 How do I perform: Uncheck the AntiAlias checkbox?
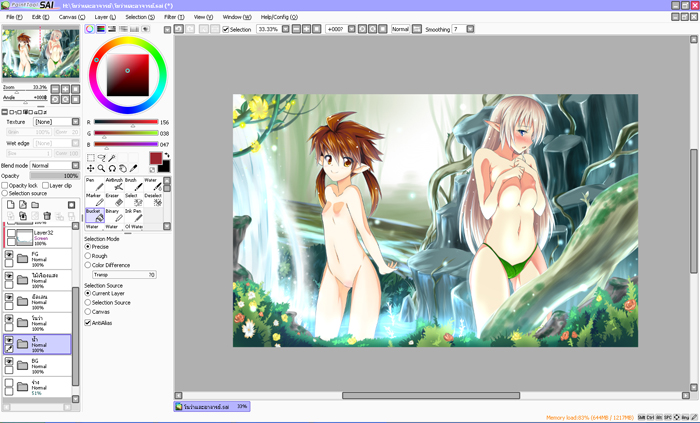(x=88, y=323)
